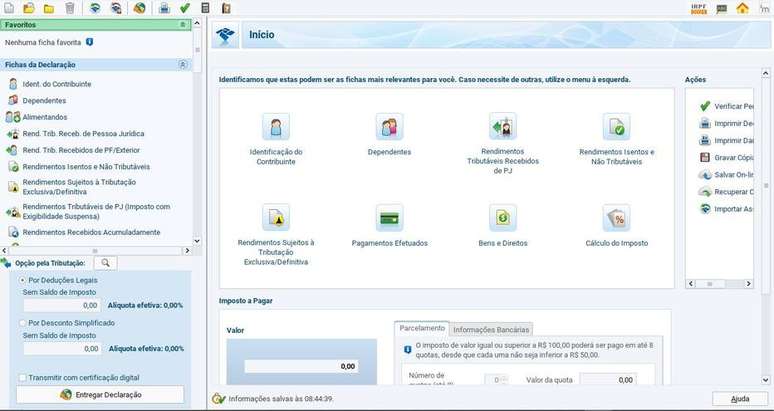The image size is (774, 411).
Task: Collapse the Favoritos panel
Action: (x=182, y=24)
